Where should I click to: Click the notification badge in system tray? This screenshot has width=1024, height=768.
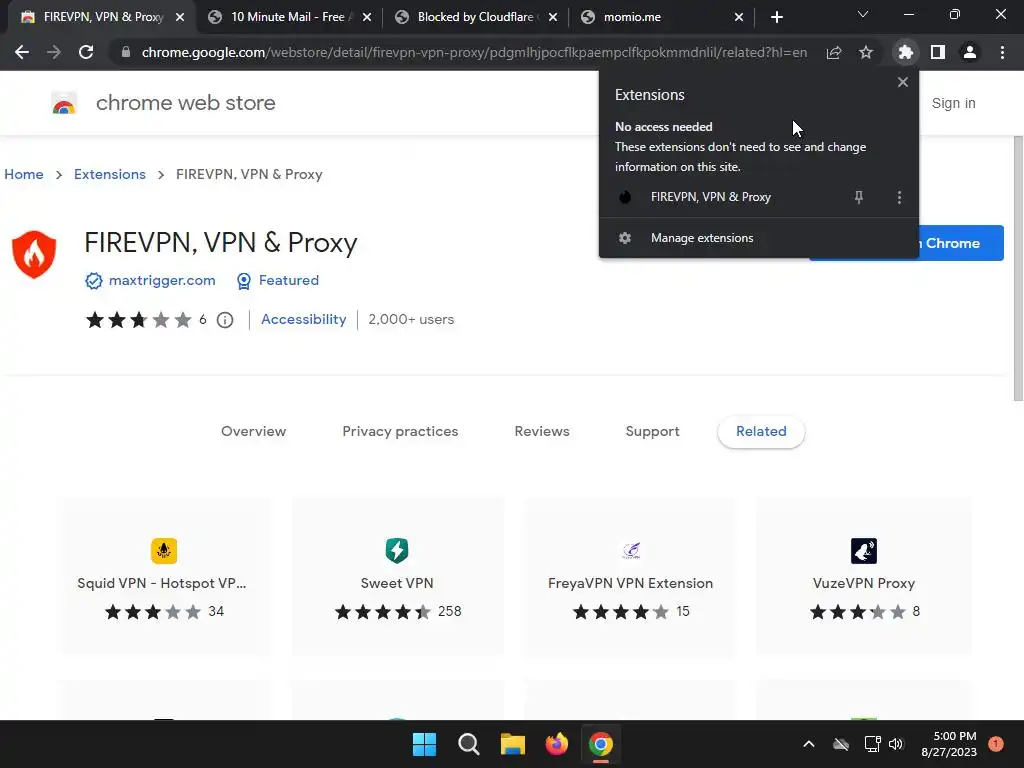[996, 744]
